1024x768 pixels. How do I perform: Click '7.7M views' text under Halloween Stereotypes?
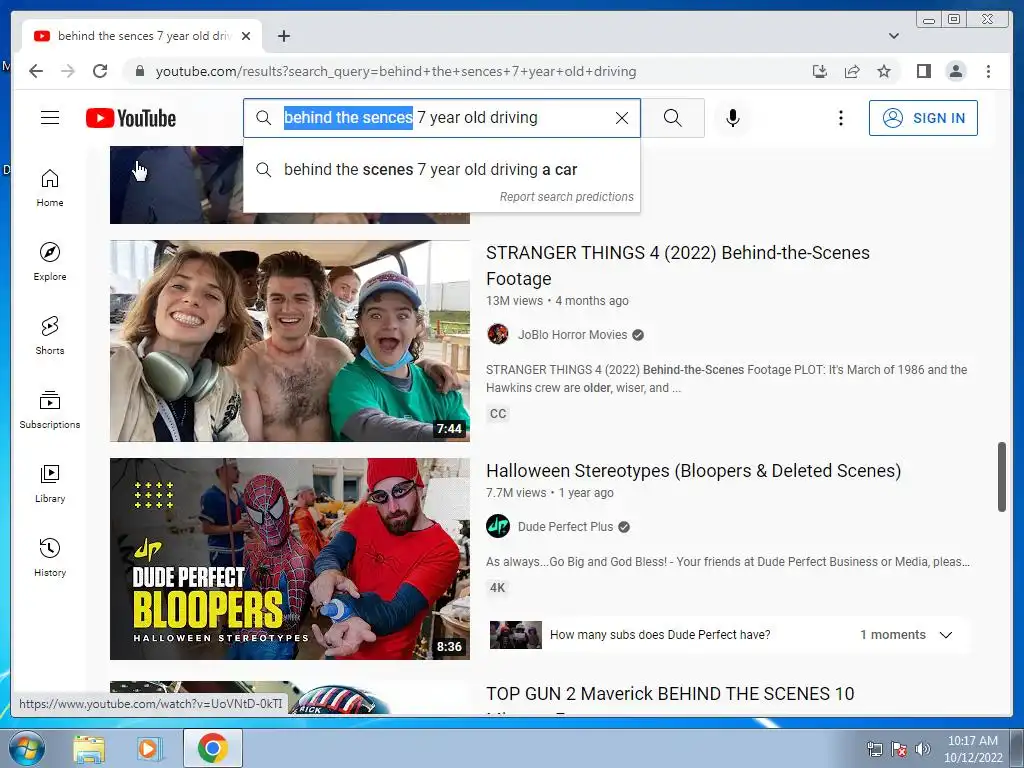516,493
